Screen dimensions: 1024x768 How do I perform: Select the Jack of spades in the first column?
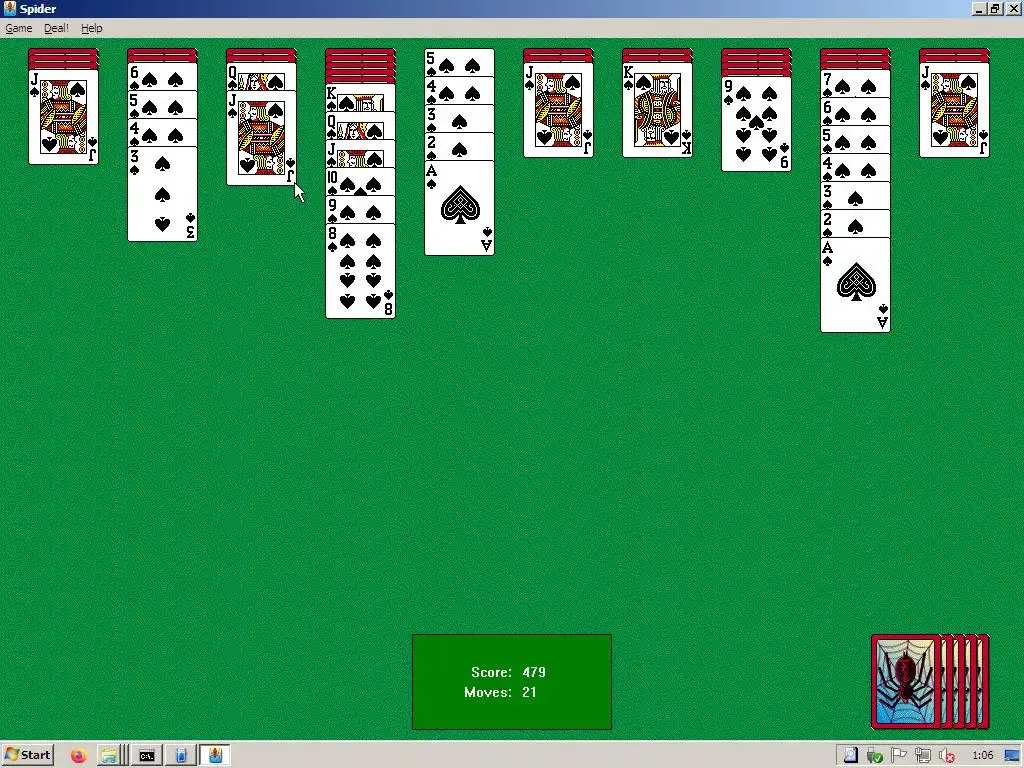tap(63, 117)
